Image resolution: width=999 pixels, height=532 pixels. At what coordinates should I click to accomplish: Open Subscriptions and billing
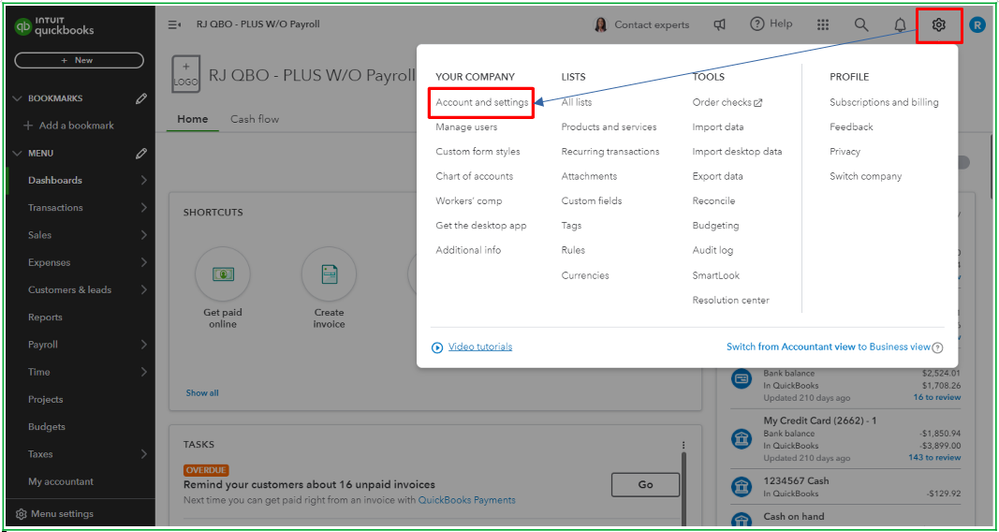click(x=884, y=102)
